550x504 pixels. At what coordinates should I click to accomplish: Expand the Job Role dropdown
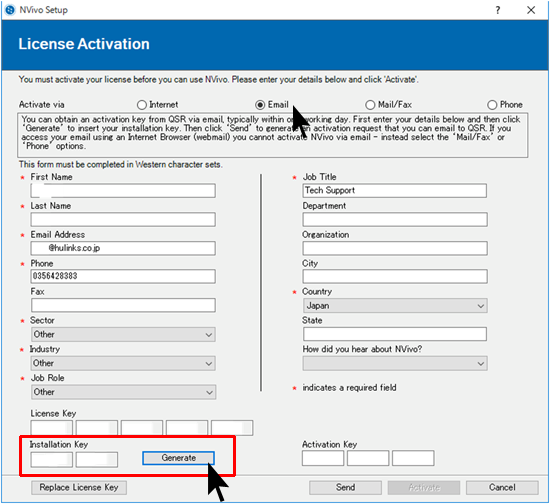(x=123, y=392)
